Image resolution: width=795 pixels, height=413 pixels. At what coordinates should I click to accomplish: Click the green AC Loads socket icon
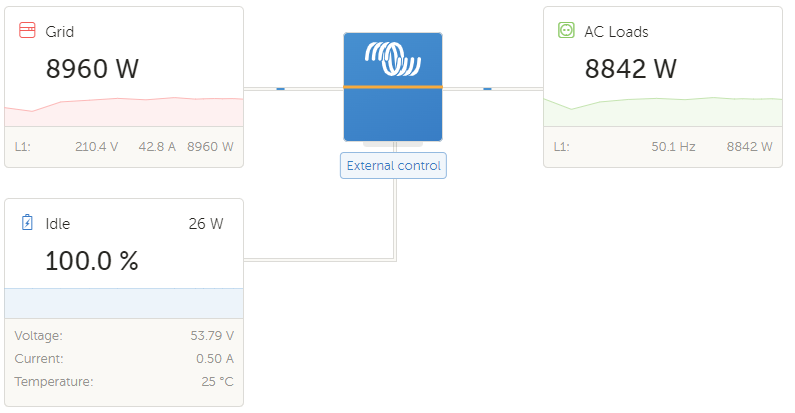(x=566, y=31)
